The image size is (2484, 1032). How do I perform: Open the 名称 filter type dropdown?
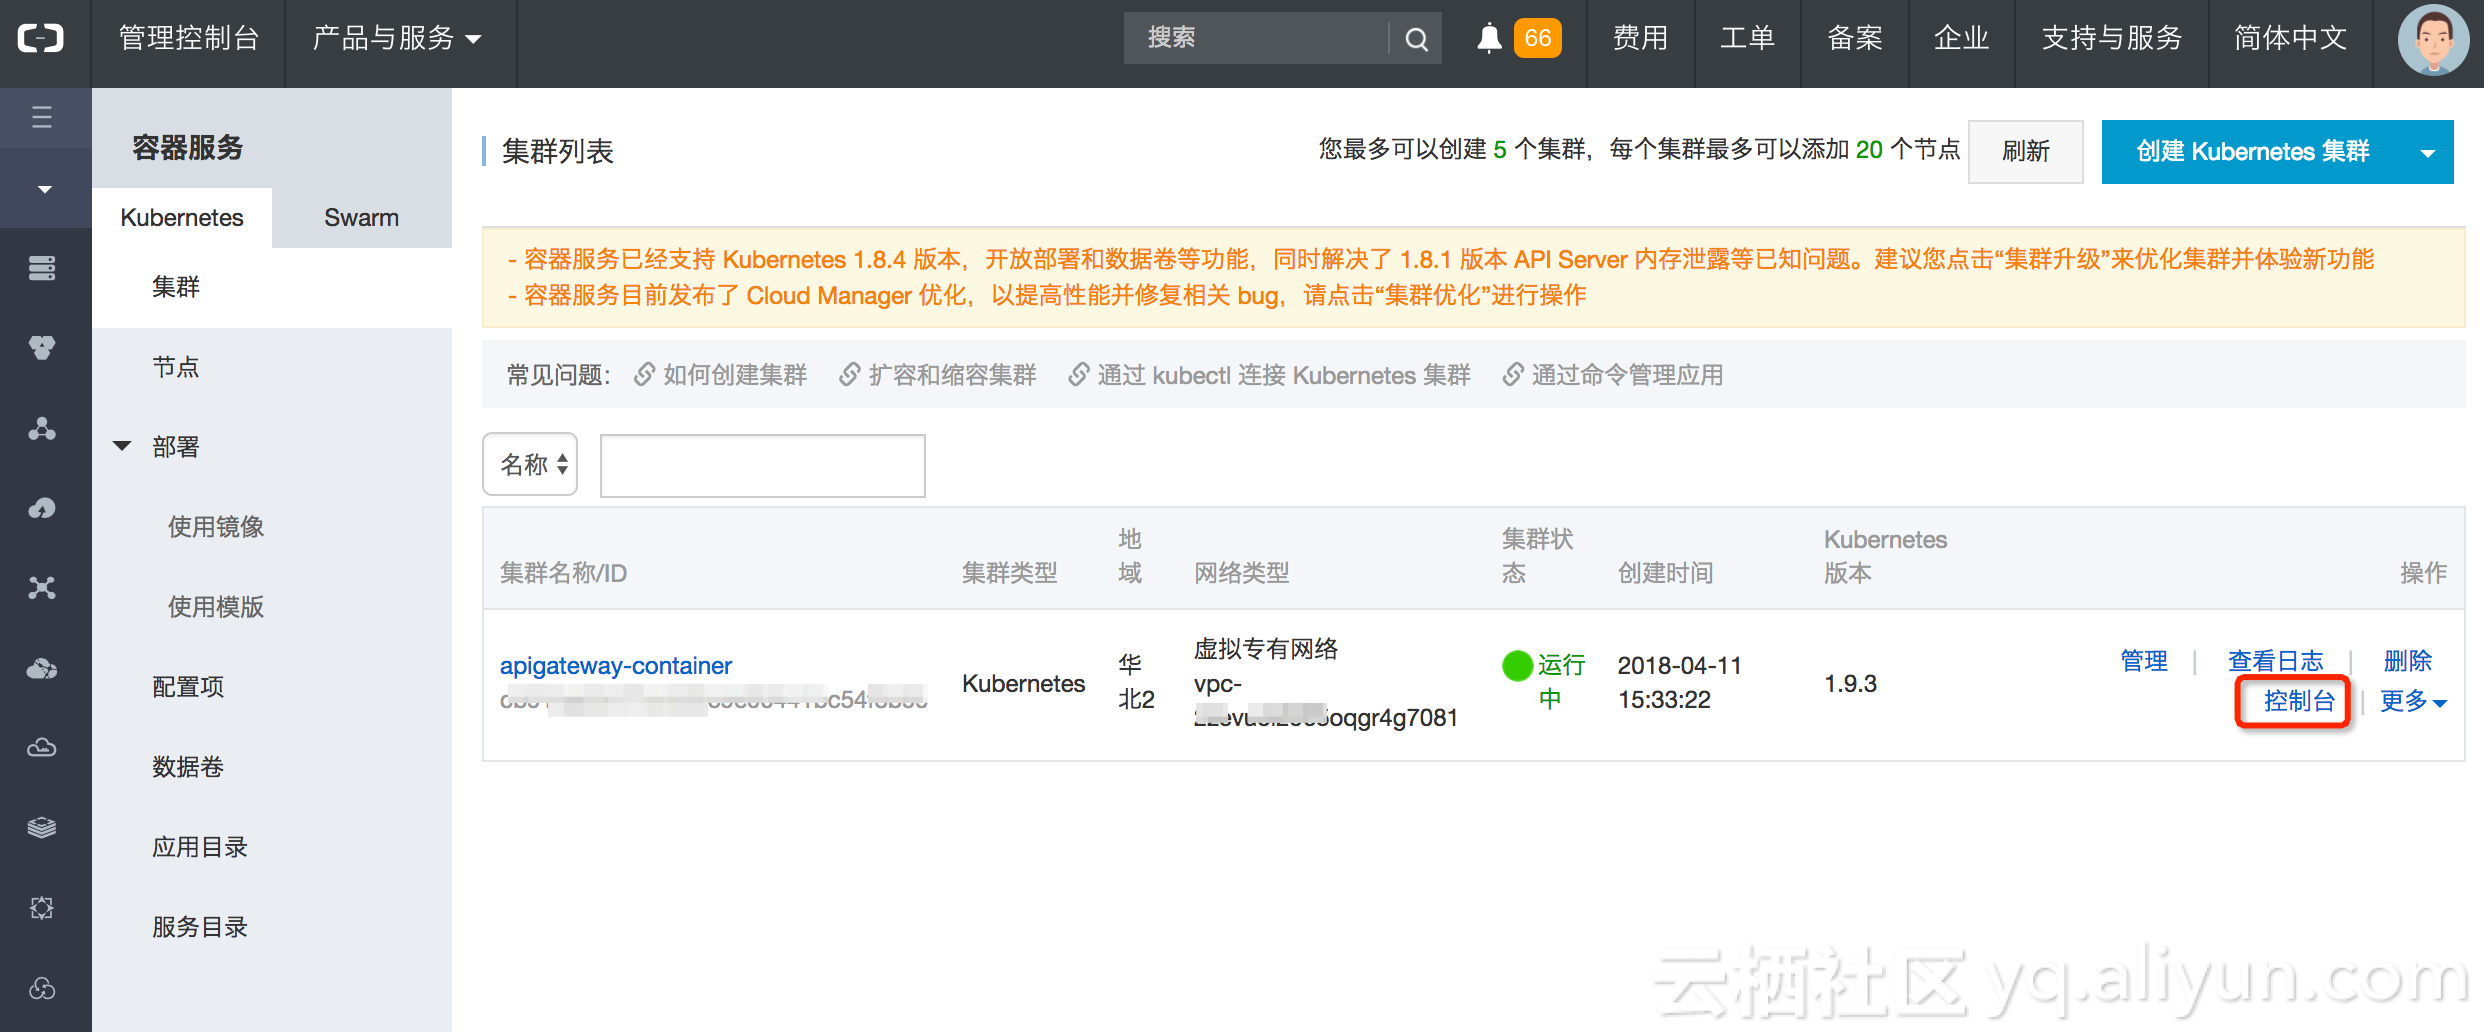530,464
